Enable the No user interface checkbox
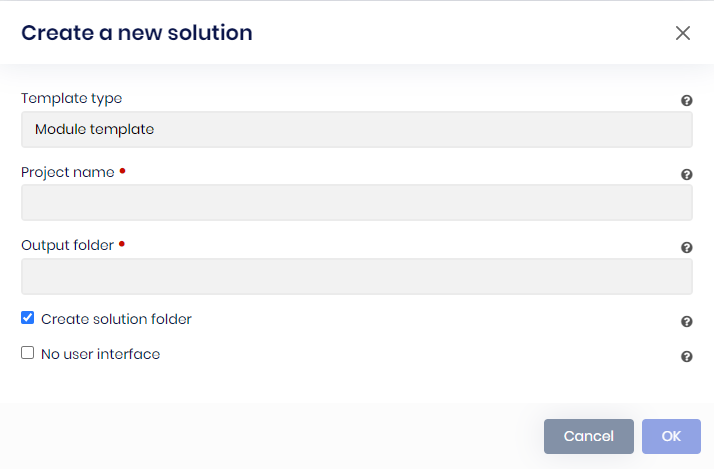The height and width of the screenshot is (469, 714). [28, 353]
